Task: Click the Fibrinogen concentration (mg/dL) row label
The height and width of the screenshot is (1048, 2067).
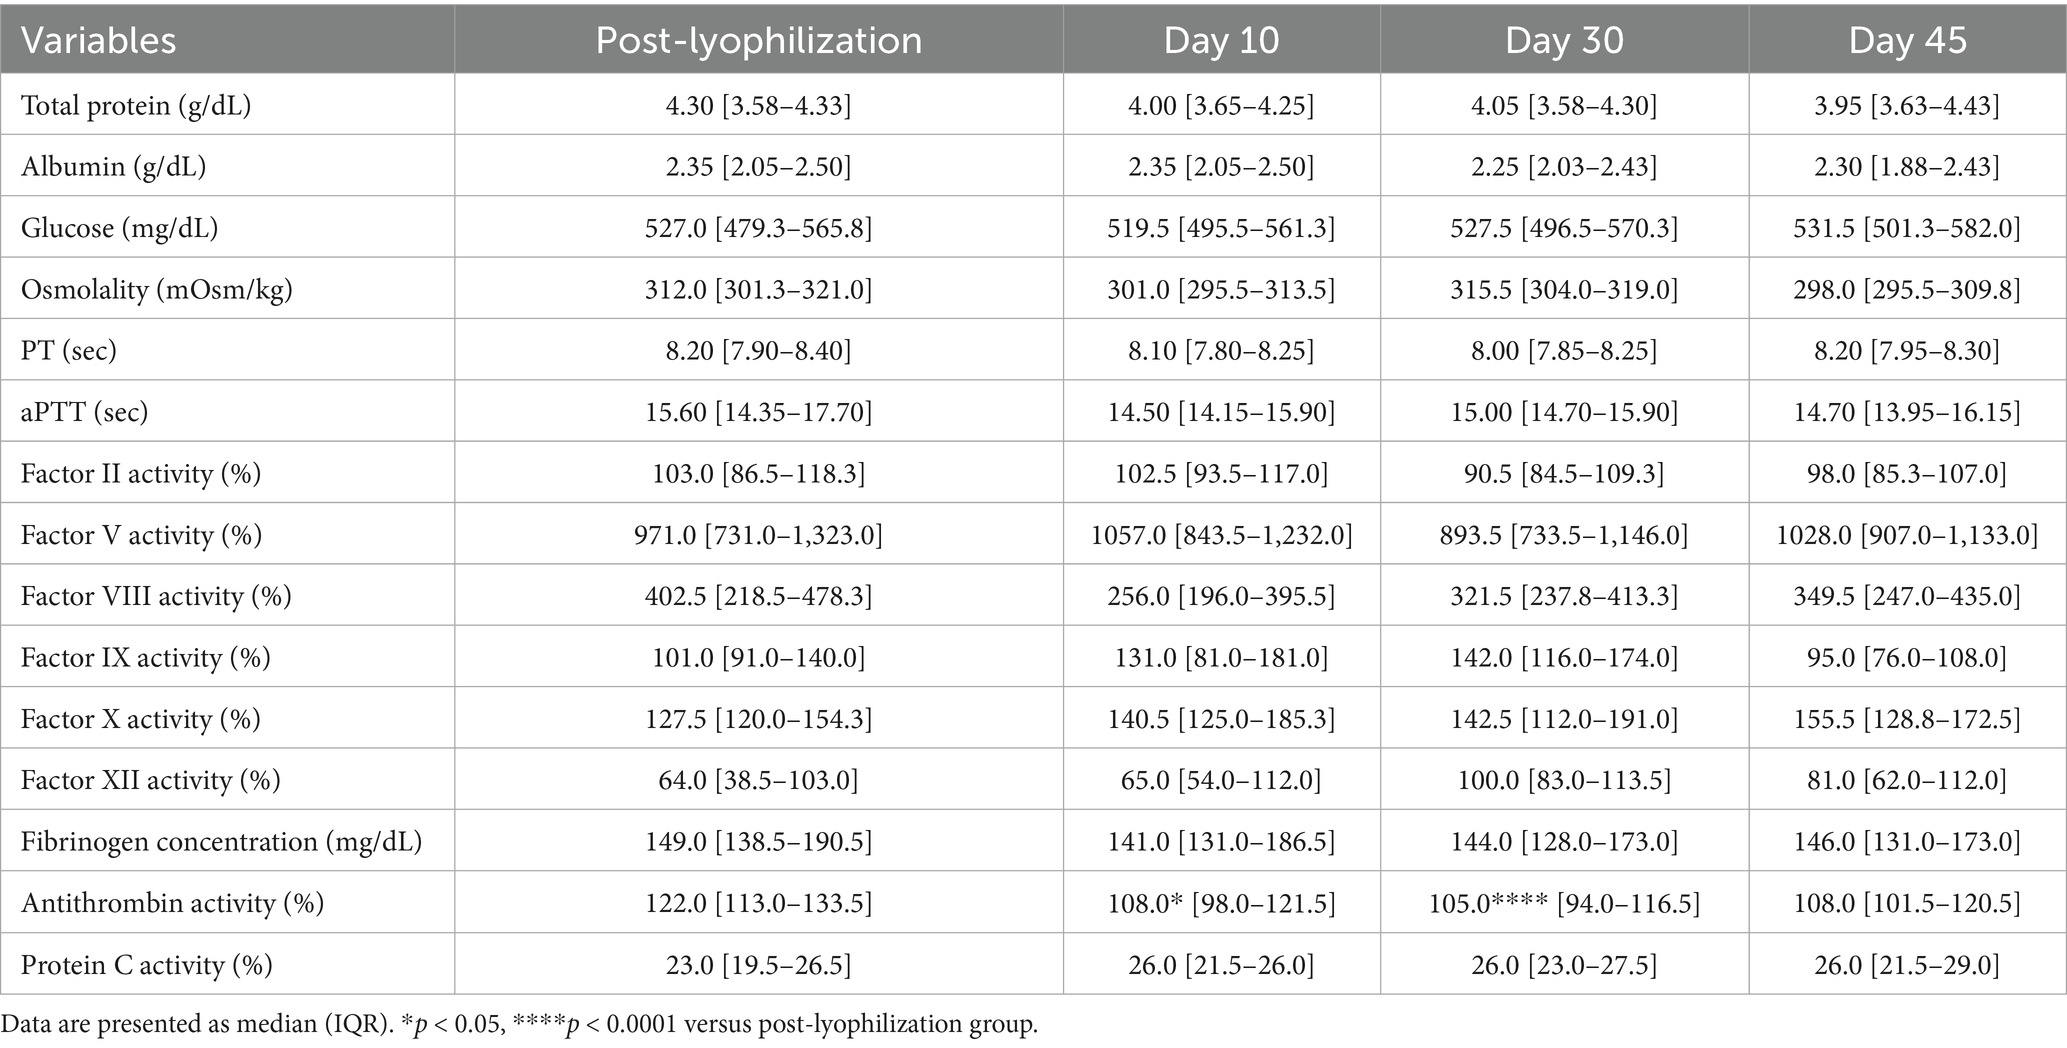Action: tap(221, 842)
